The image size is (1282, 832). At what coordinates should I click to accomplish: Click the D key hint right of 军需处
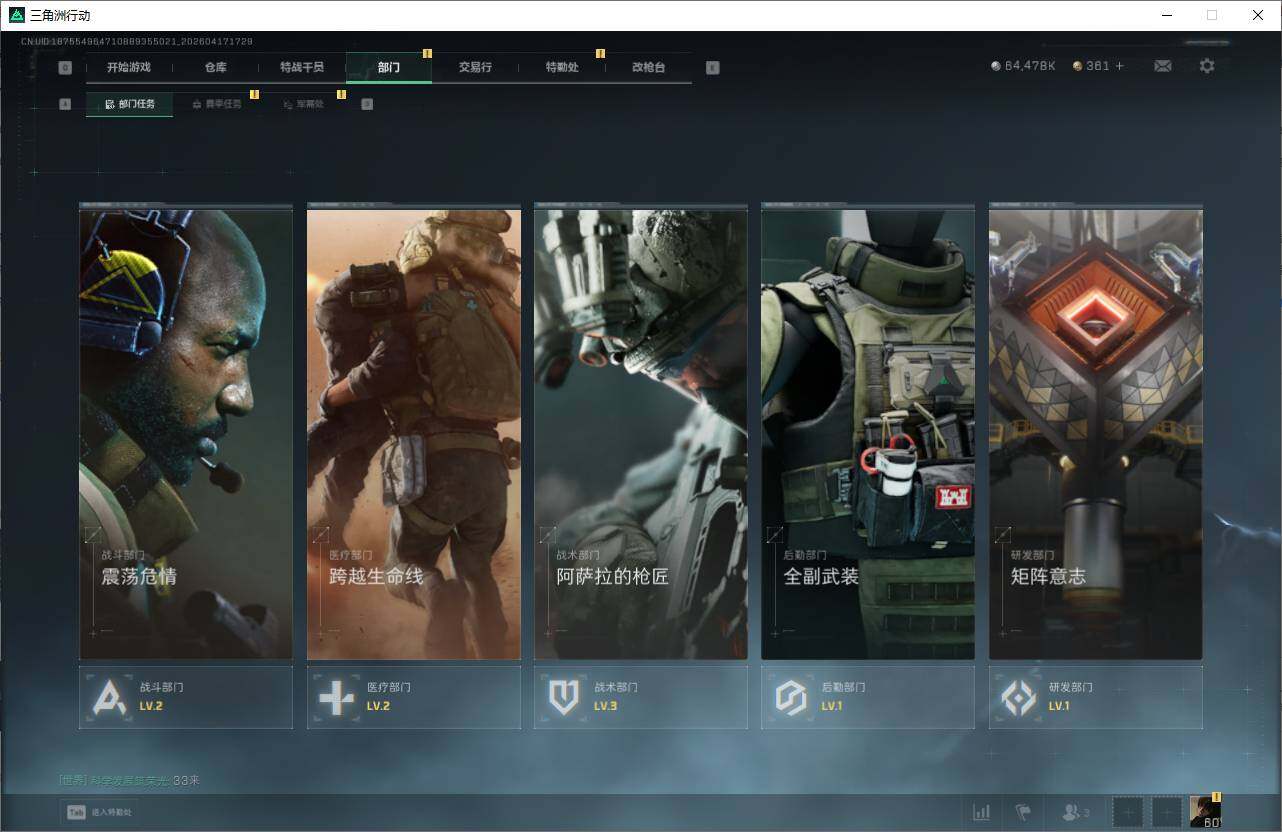(x=367, y=104)
